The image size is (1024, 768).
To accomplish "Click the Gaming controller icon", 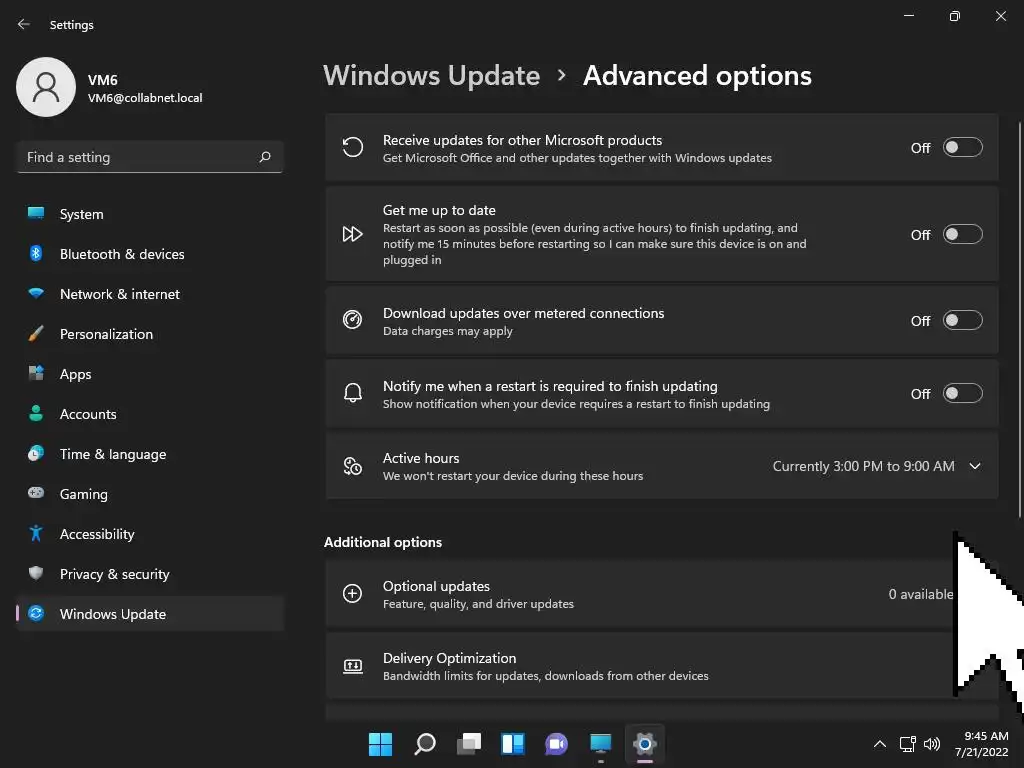I will [x=36, y=493].
